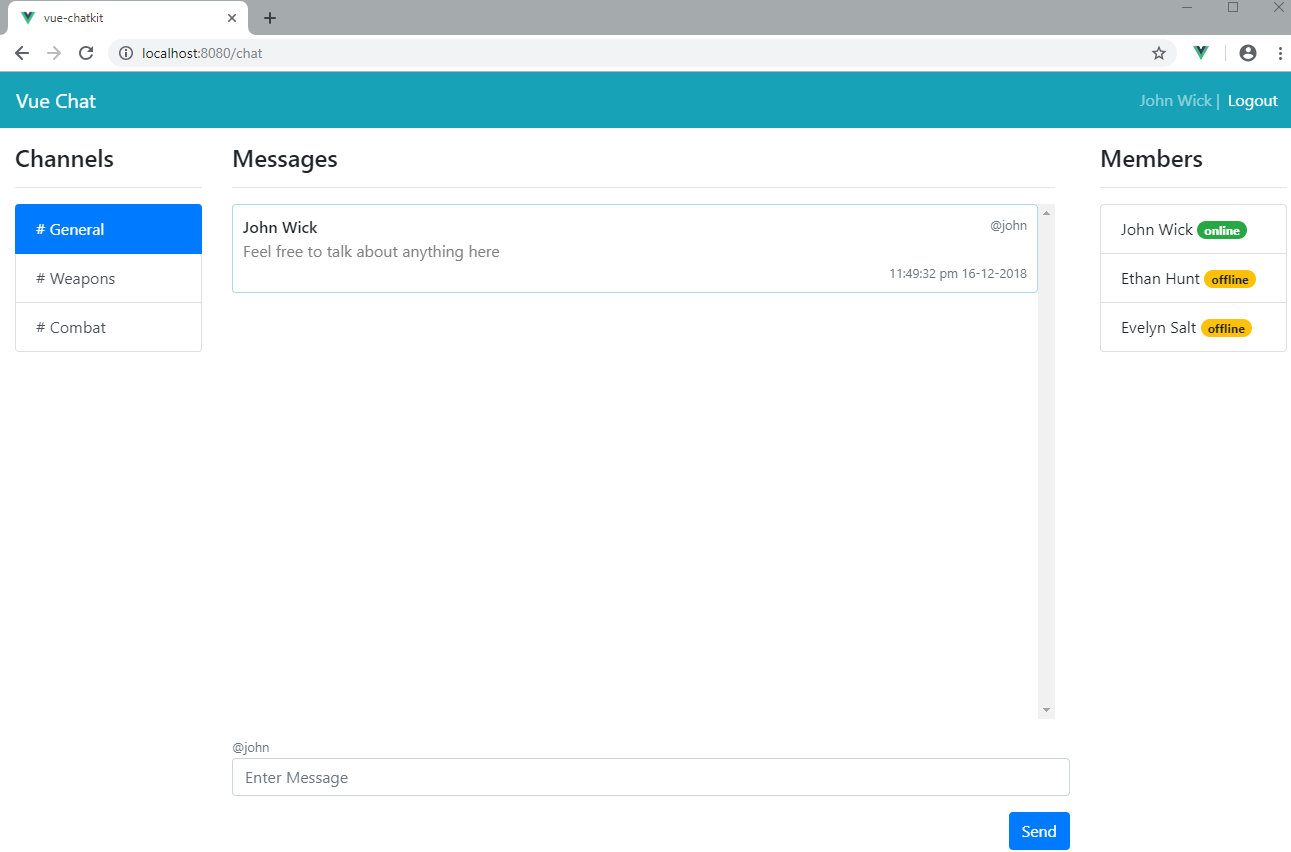Click John Wick's online status badge
Image resolution: width=1291 pixels, height=852 pixels.
[1221, 230]
